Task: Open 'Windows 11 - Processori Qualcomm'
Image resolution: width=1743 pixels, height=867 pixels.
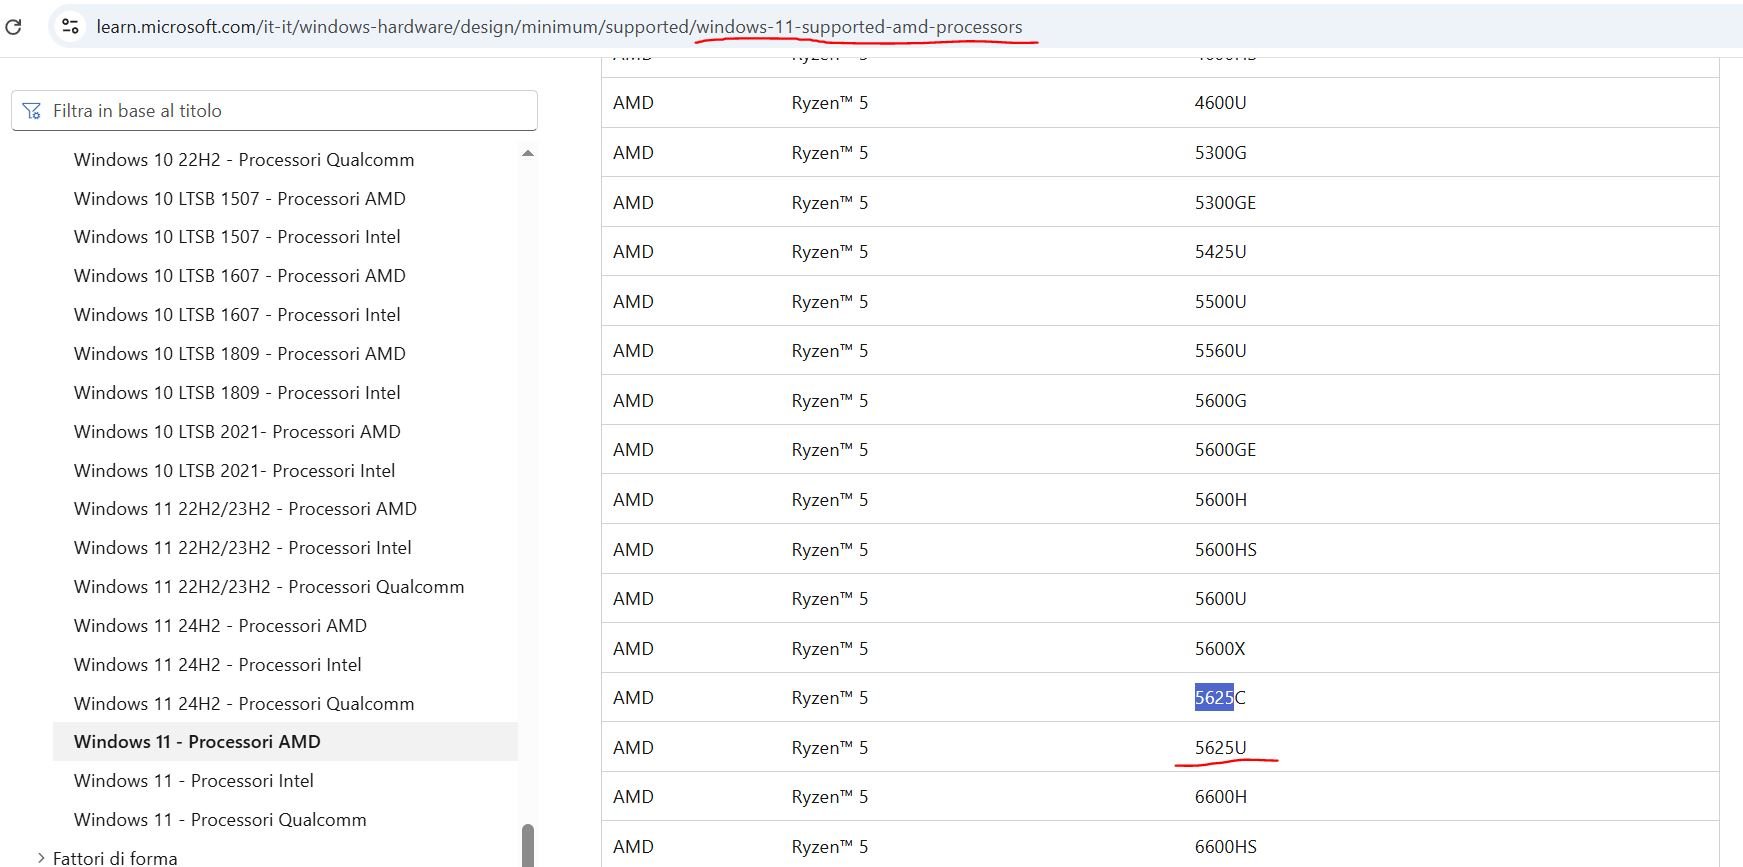Action: (220, 820)
